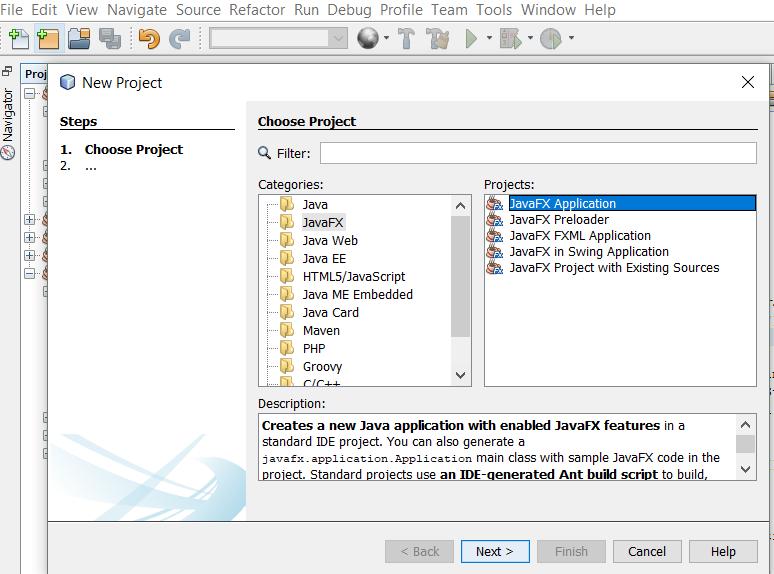Viewport: 774px width, 574px height.
Task: Click the JavaFX FXML Application project icon
Action: pos(495,236)
